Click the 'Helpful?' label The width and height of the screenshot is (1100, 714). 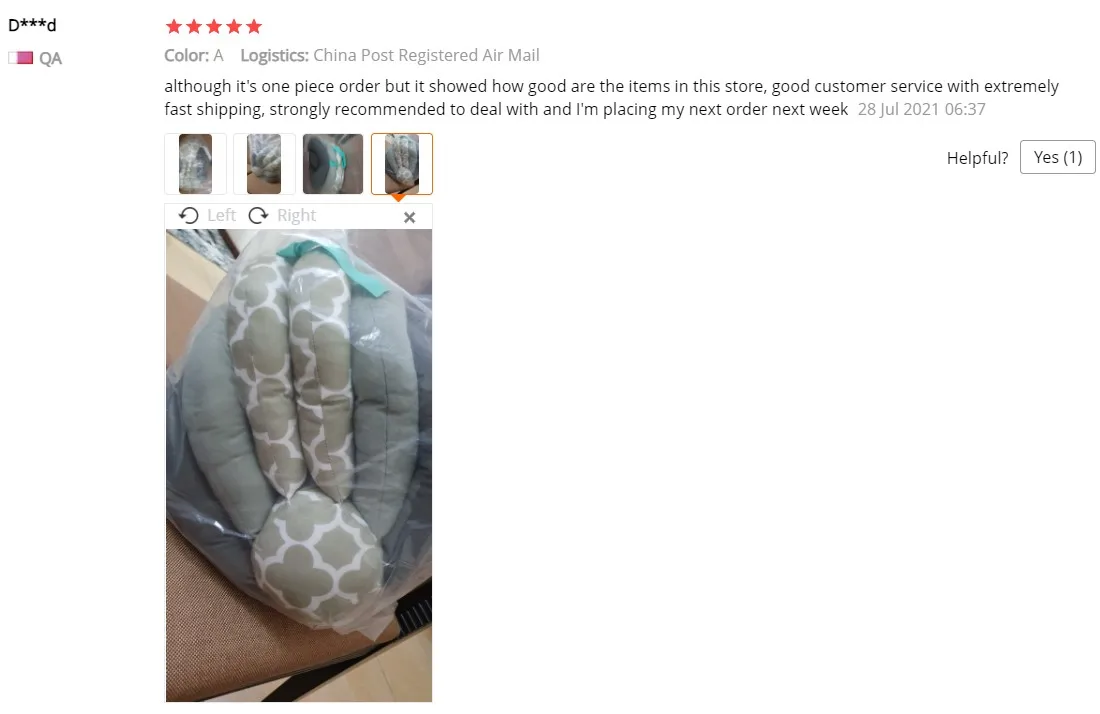(x=977, y=158)
